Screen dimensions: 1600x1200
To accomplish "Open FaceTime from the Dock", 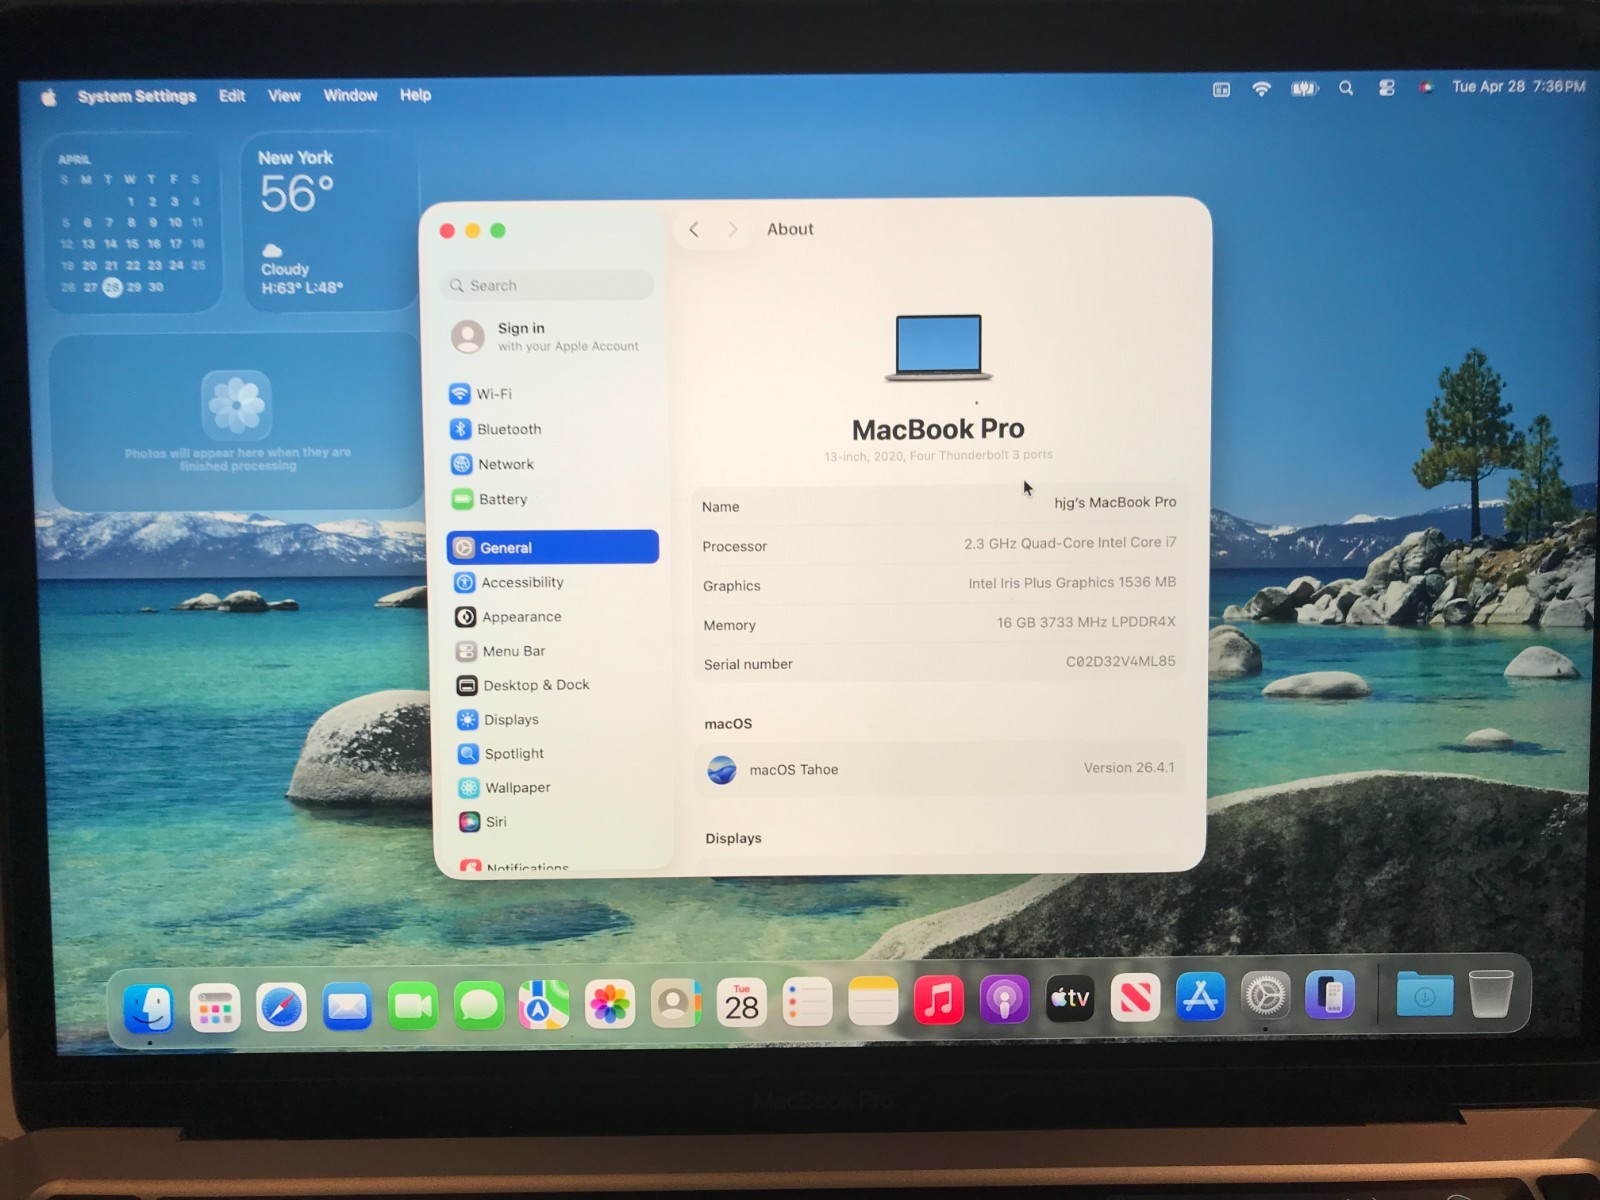I will tap(413, 1006).
